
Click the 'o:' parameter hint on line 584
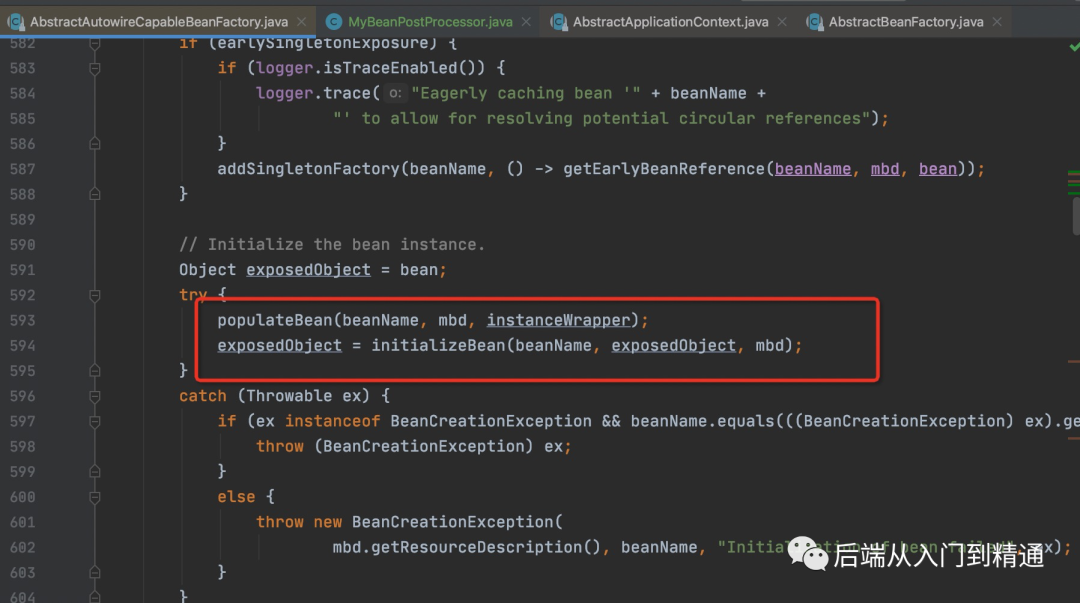pyautogui.click(x=395, y=93)
